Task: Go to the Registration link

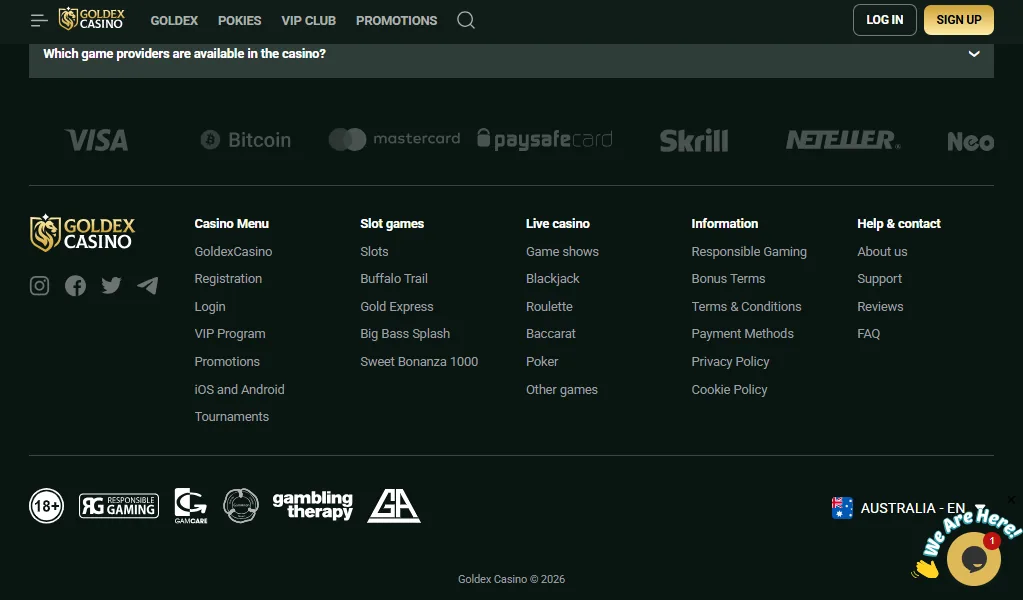Action: click(x=228, y=279)
